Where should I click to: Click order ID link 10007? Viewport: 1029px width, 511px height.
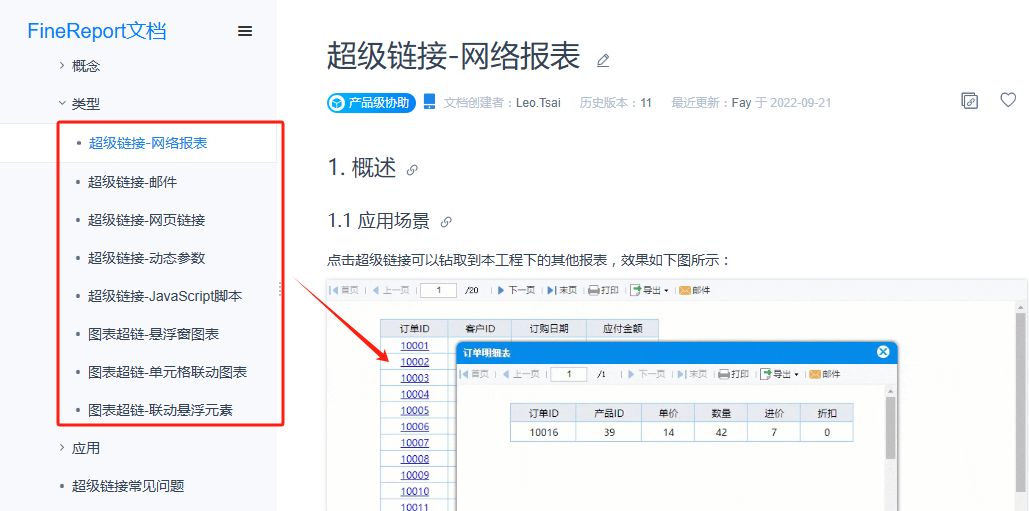[x=414, y=443]
